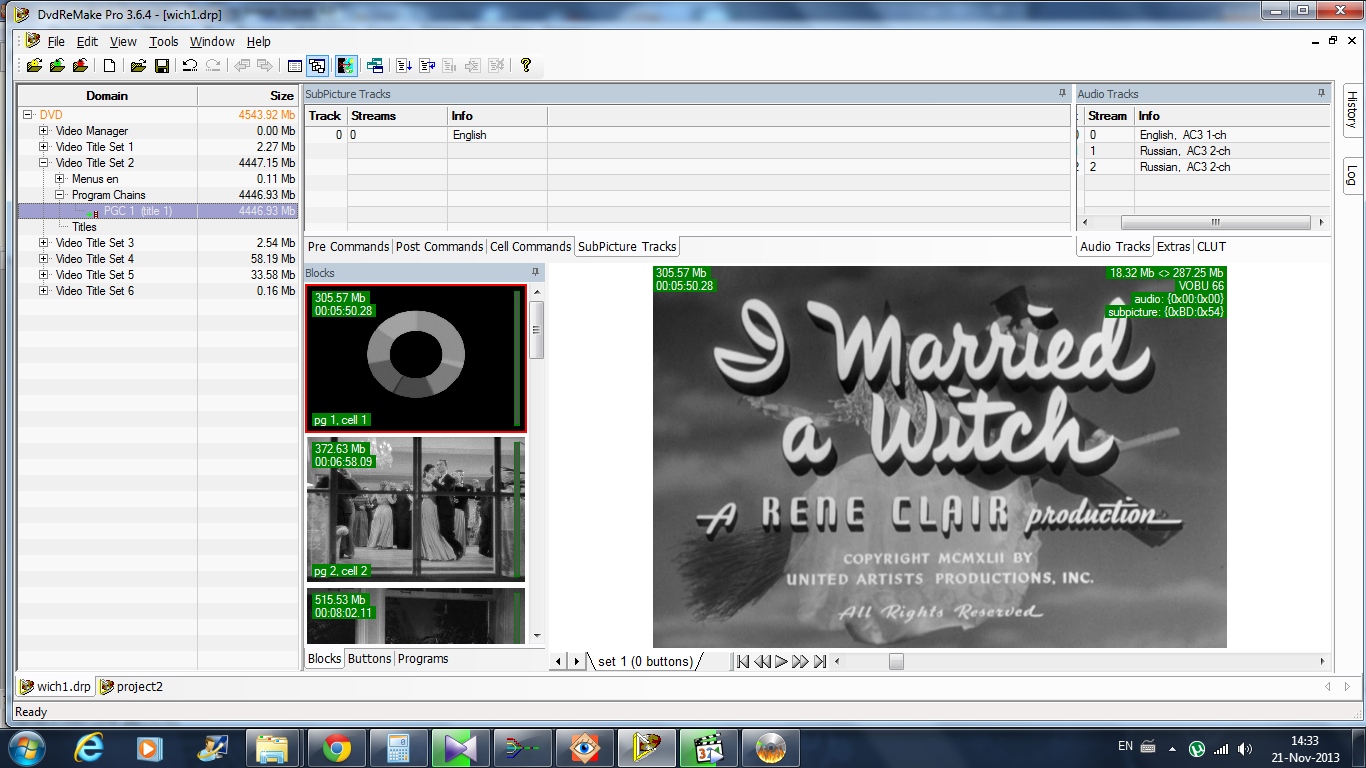1366x768 pixels.
Task: Select the pg 2, cell 2 thumbnail
Action: 415,509
